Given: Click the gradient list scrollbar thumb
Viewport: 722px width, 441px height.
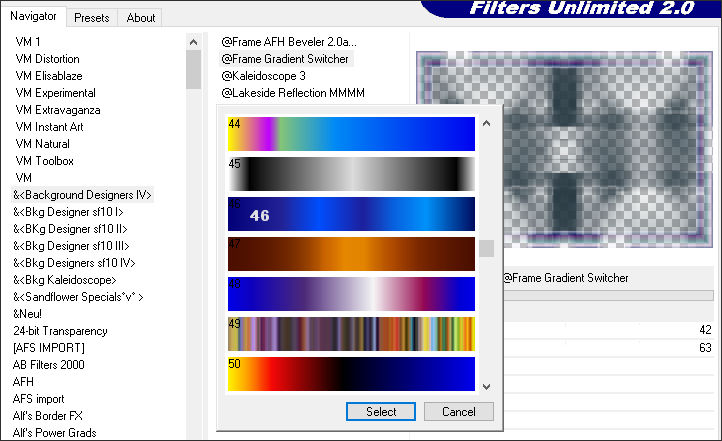Looking at the screenshot, I should 486,249.
